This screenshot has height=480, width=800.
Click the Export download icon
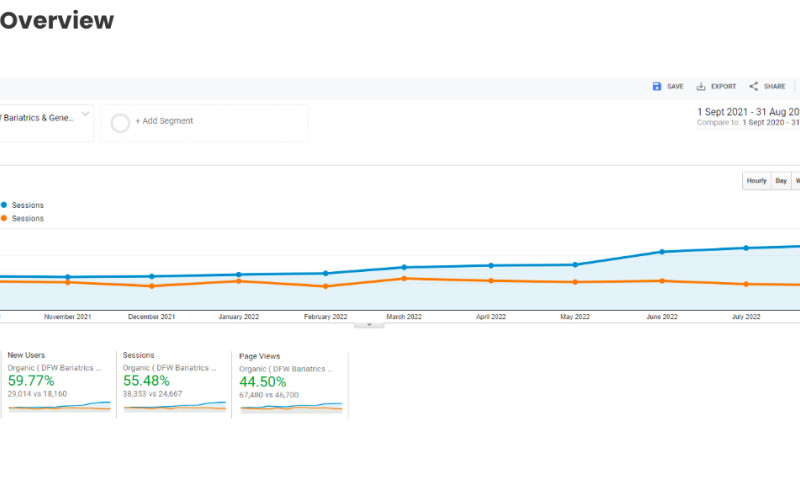pos(701,87)
